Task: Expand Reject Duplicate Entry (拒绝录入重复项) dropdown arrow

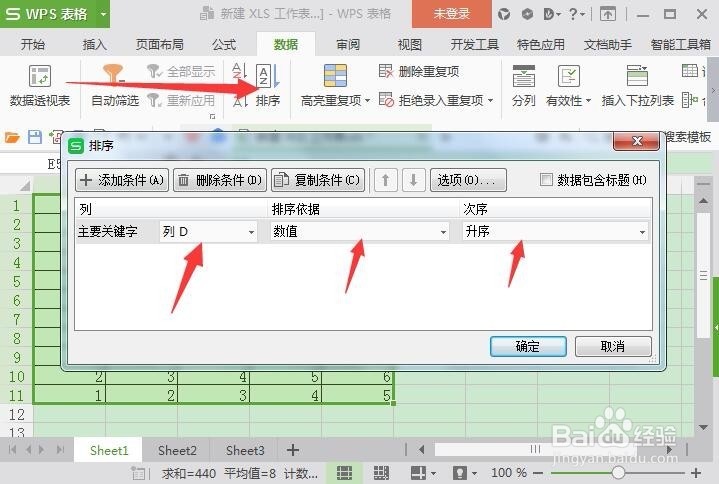Action: (490, 101)
